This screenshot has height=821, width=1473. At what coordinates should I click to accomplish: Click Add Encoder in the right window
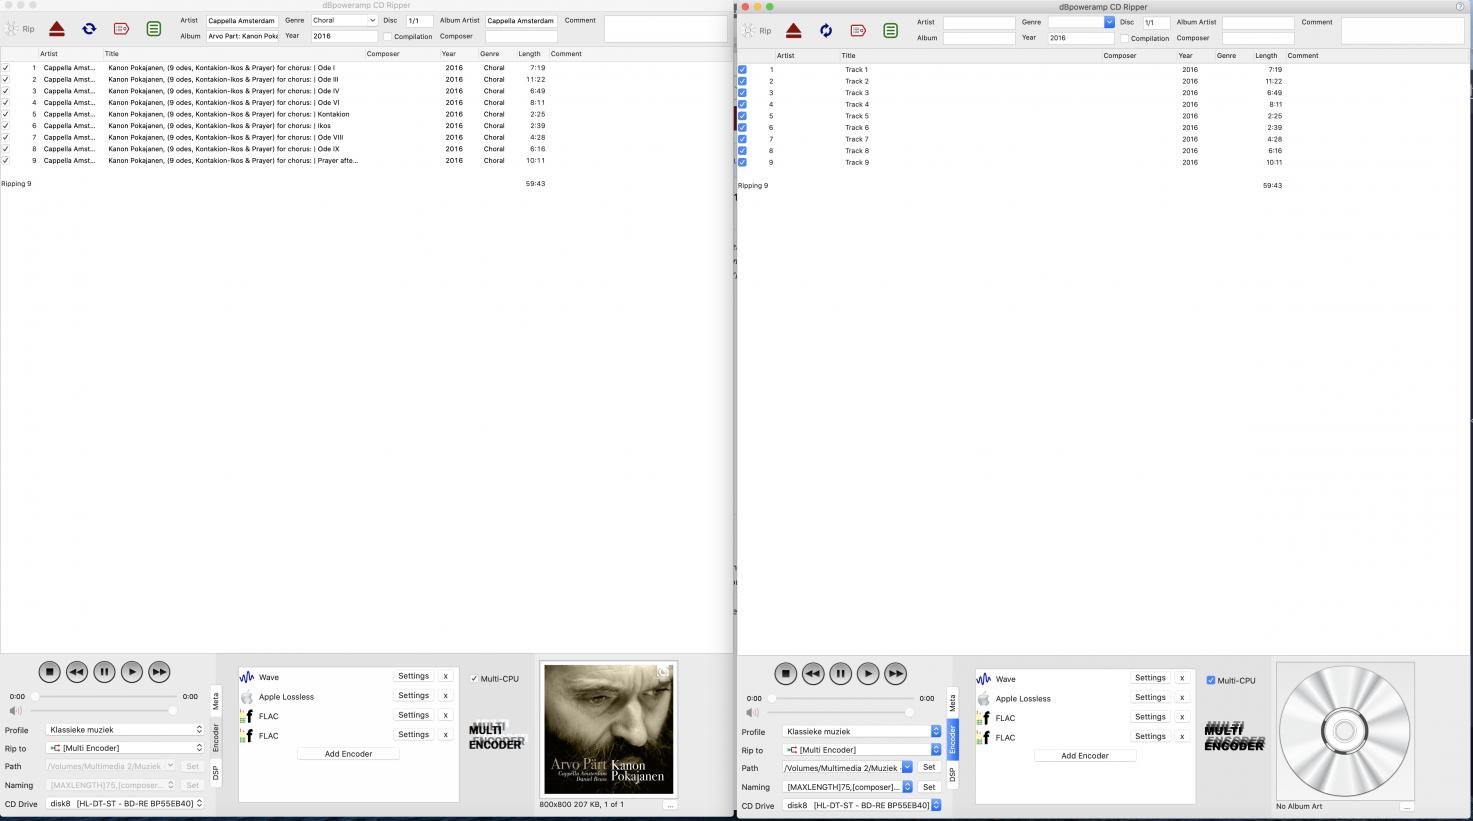click(1085, 756)
